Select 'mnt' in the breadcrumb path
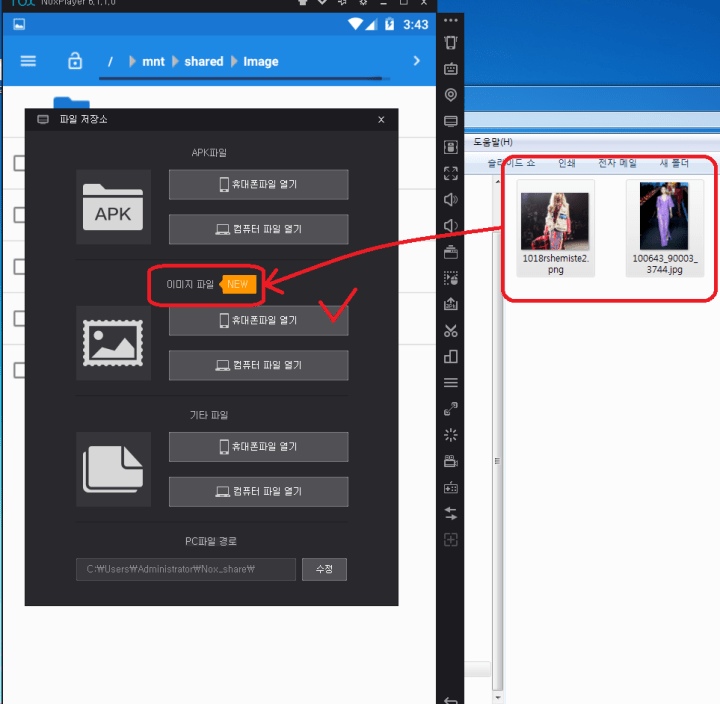This screenshot has height=704, width=720. click(153, 61)
